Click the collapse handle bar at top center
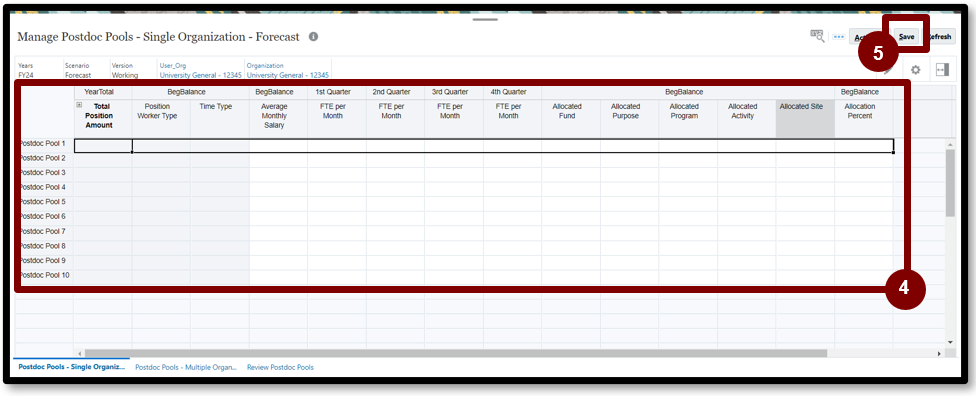 (x=485, y=19)
